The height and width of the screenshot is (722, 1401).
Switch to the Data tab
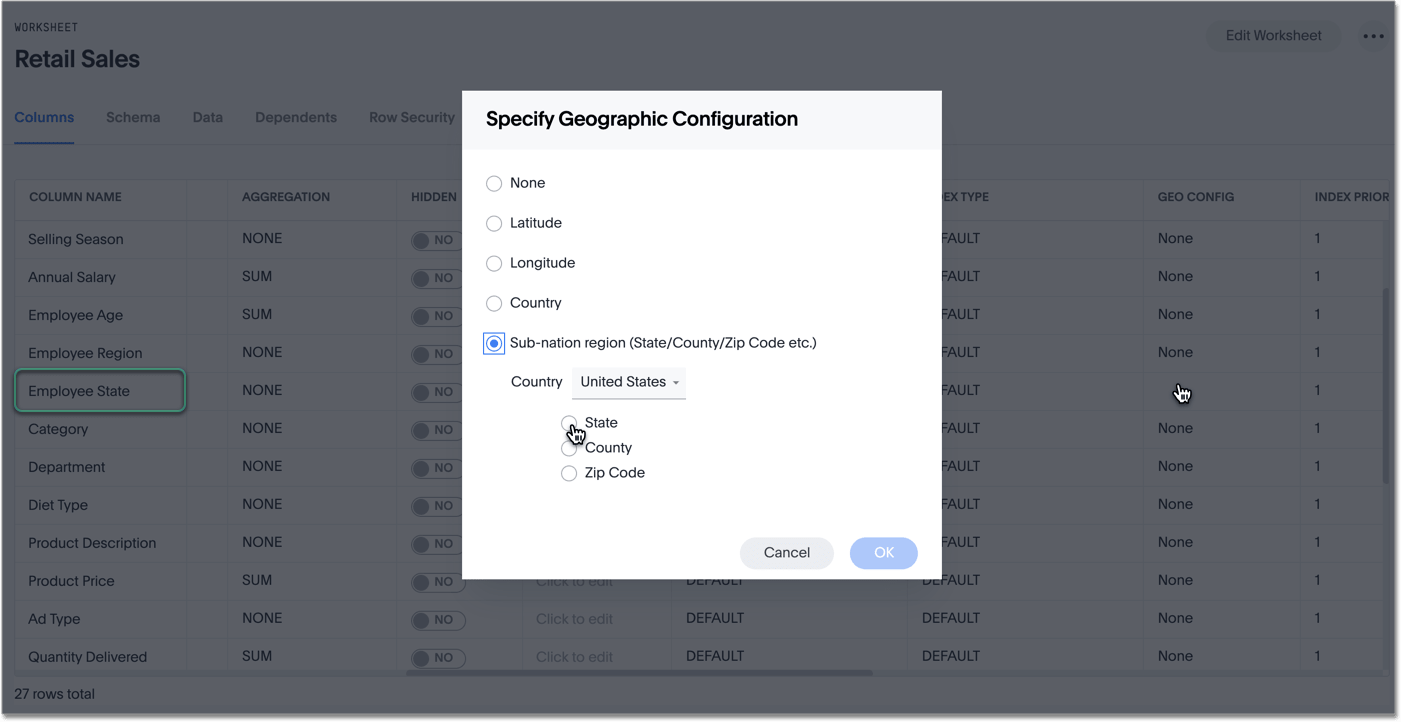point(207,117)
